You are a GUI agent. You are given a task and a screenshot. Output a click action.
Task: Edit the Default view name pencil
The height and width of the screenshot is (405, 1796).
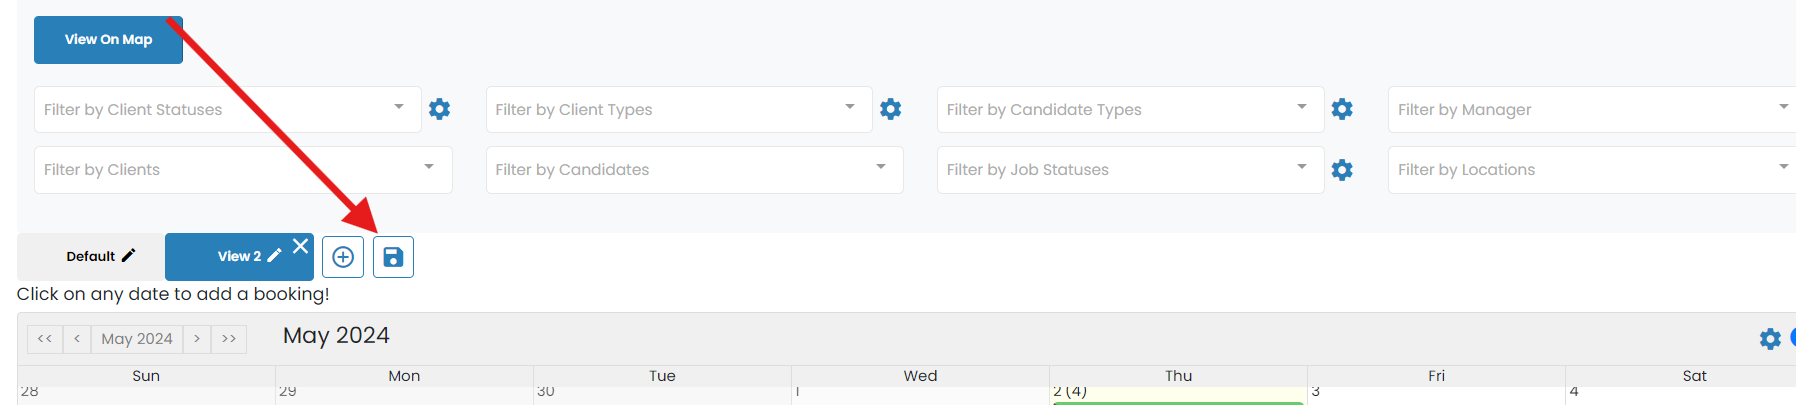(128, 256)
